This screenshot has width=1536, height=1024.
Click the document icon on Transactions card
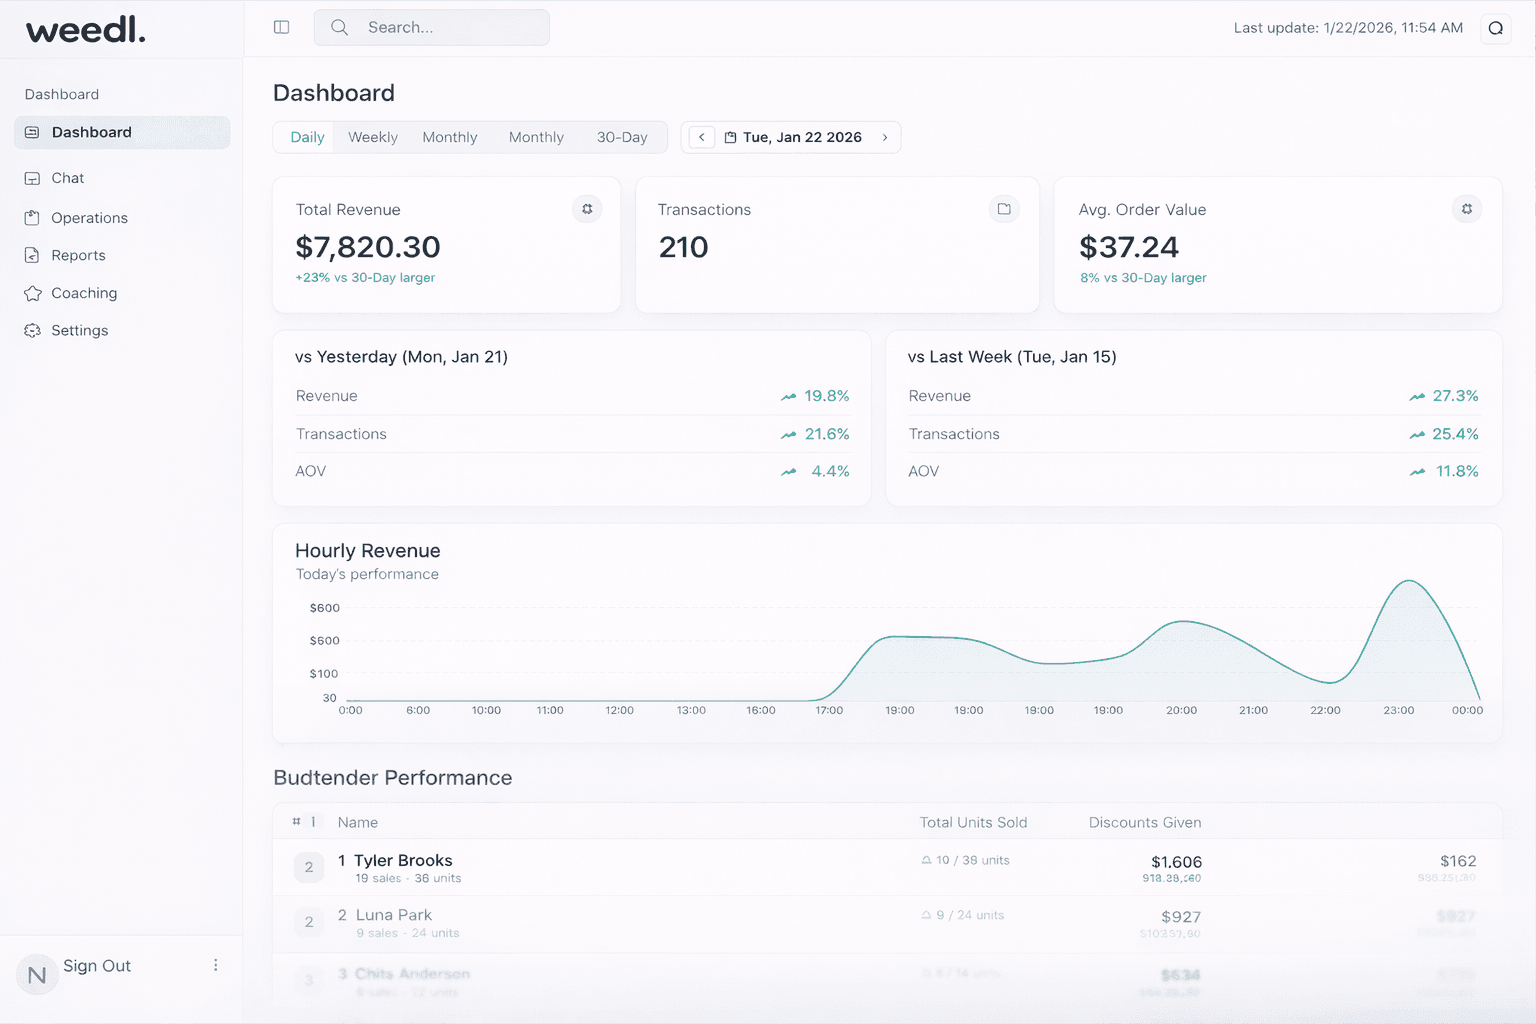point(1004,209)
